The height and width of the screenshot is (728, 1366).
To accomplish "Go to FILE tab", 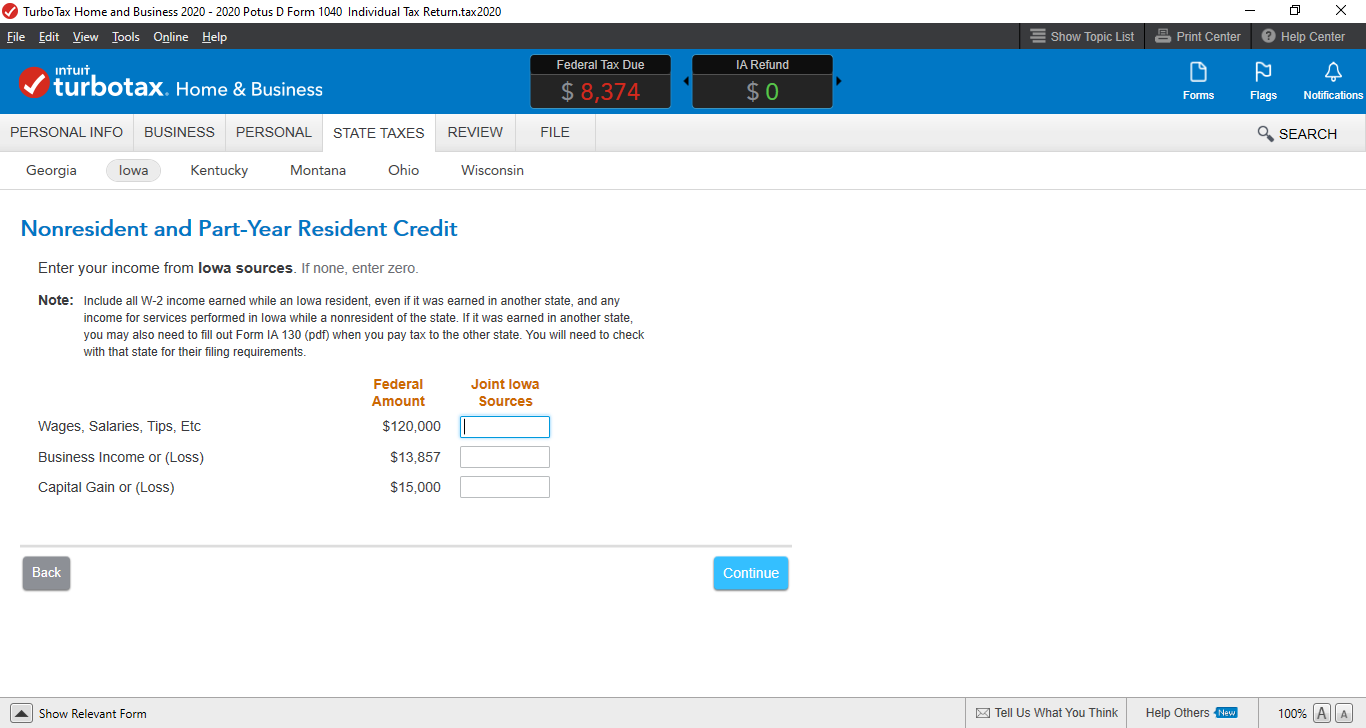I will [x=555, y=132].
